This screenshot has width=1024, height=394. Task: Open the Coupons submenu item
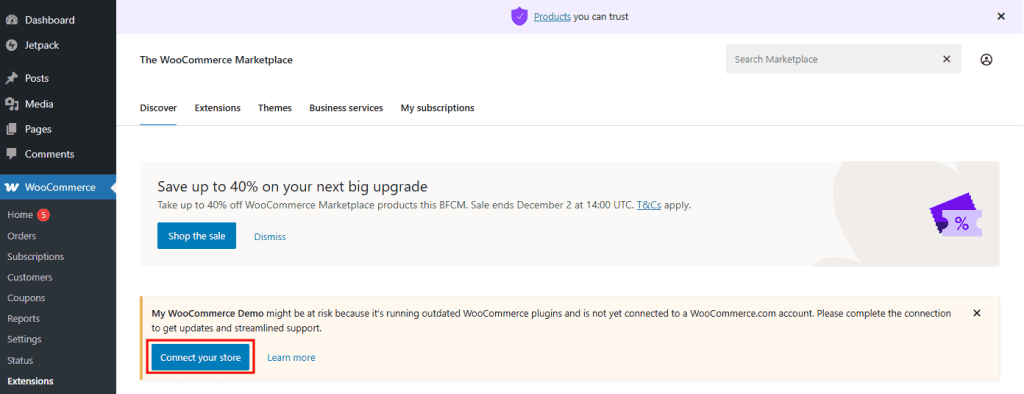26,298
